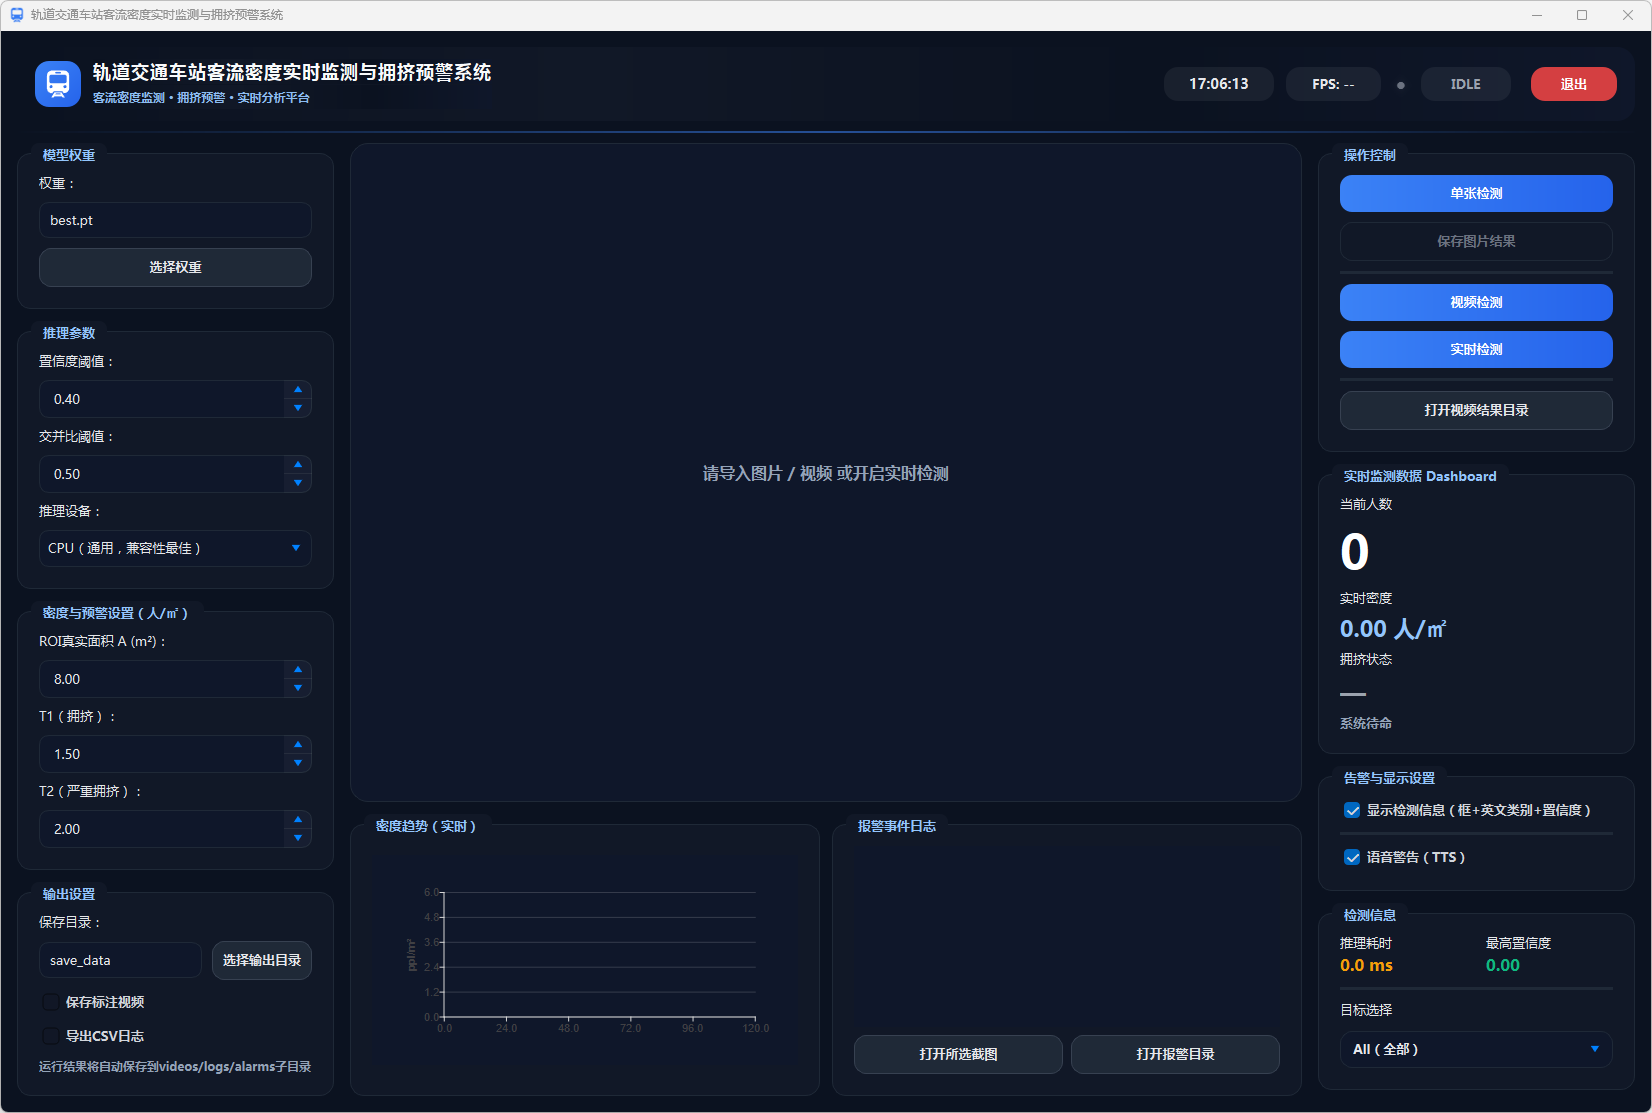Open the inference device CPU dropdown
Viewport: 1652px width, 1113px height.
click(x=175, y=548)
